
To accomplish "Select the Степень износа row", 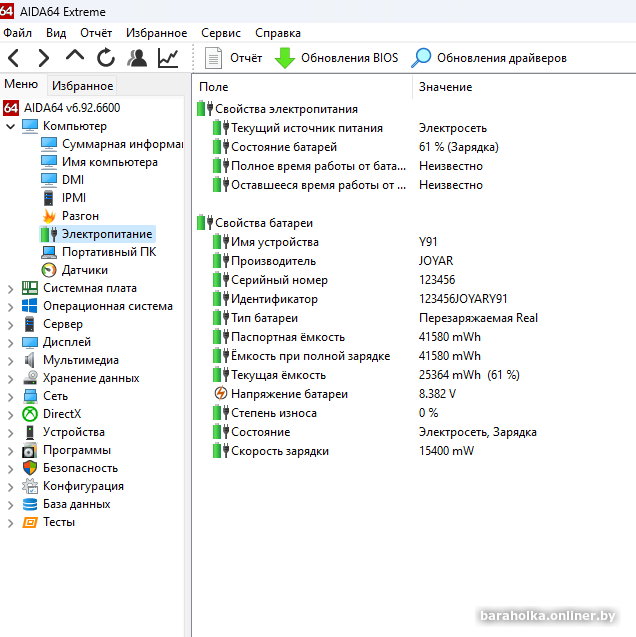I will pyautogui.click(x=274, y=413).
